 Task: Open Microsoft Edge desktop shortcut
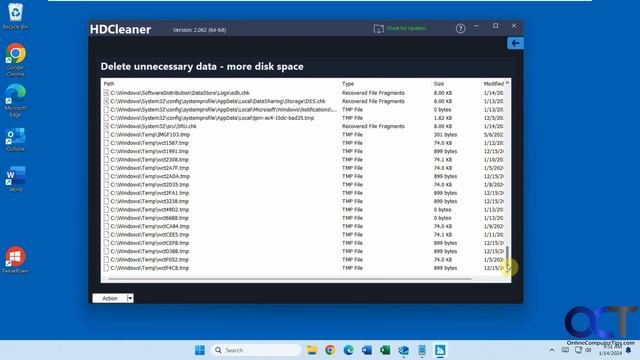click(x=15, y=101)
